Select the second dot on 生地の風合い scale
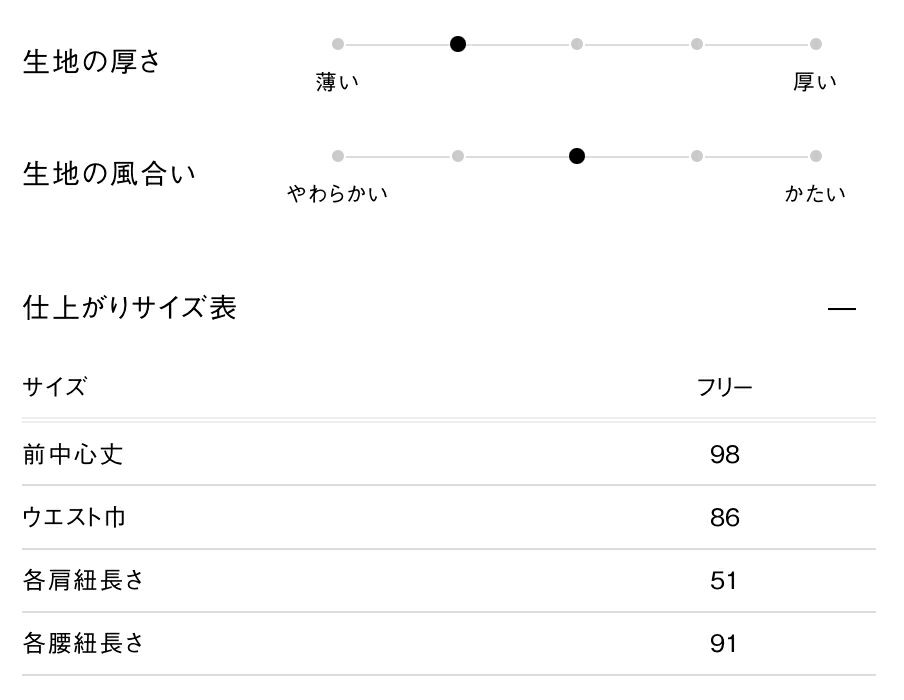The width and height of the screenshot is (904, 700). 458,156
